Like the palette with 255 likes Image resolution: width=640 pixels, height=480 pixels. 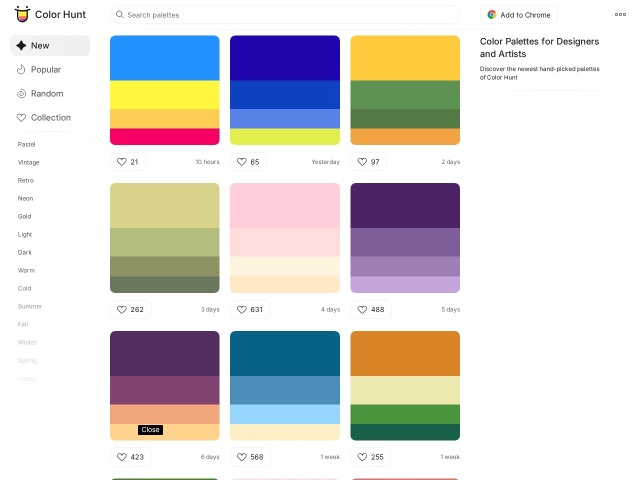[x=370, y=457]
